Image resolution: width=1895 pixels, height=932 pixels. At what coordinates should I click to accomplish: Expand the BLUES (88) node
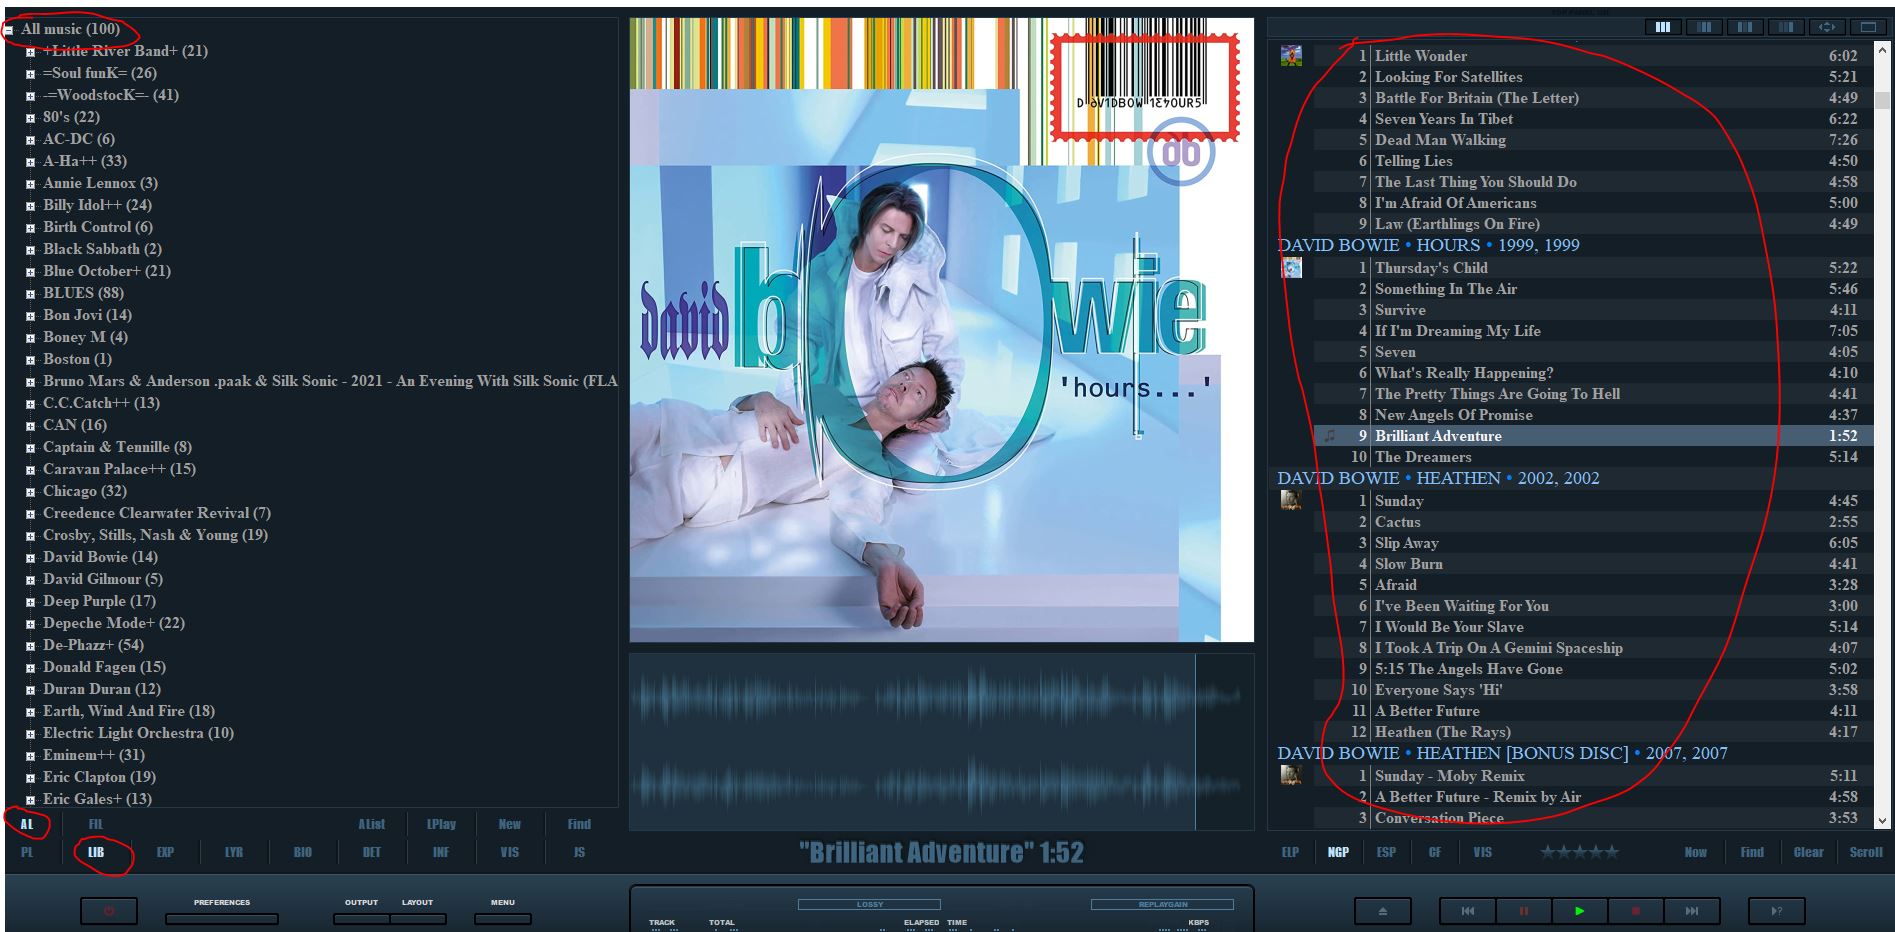click(30, 294)
